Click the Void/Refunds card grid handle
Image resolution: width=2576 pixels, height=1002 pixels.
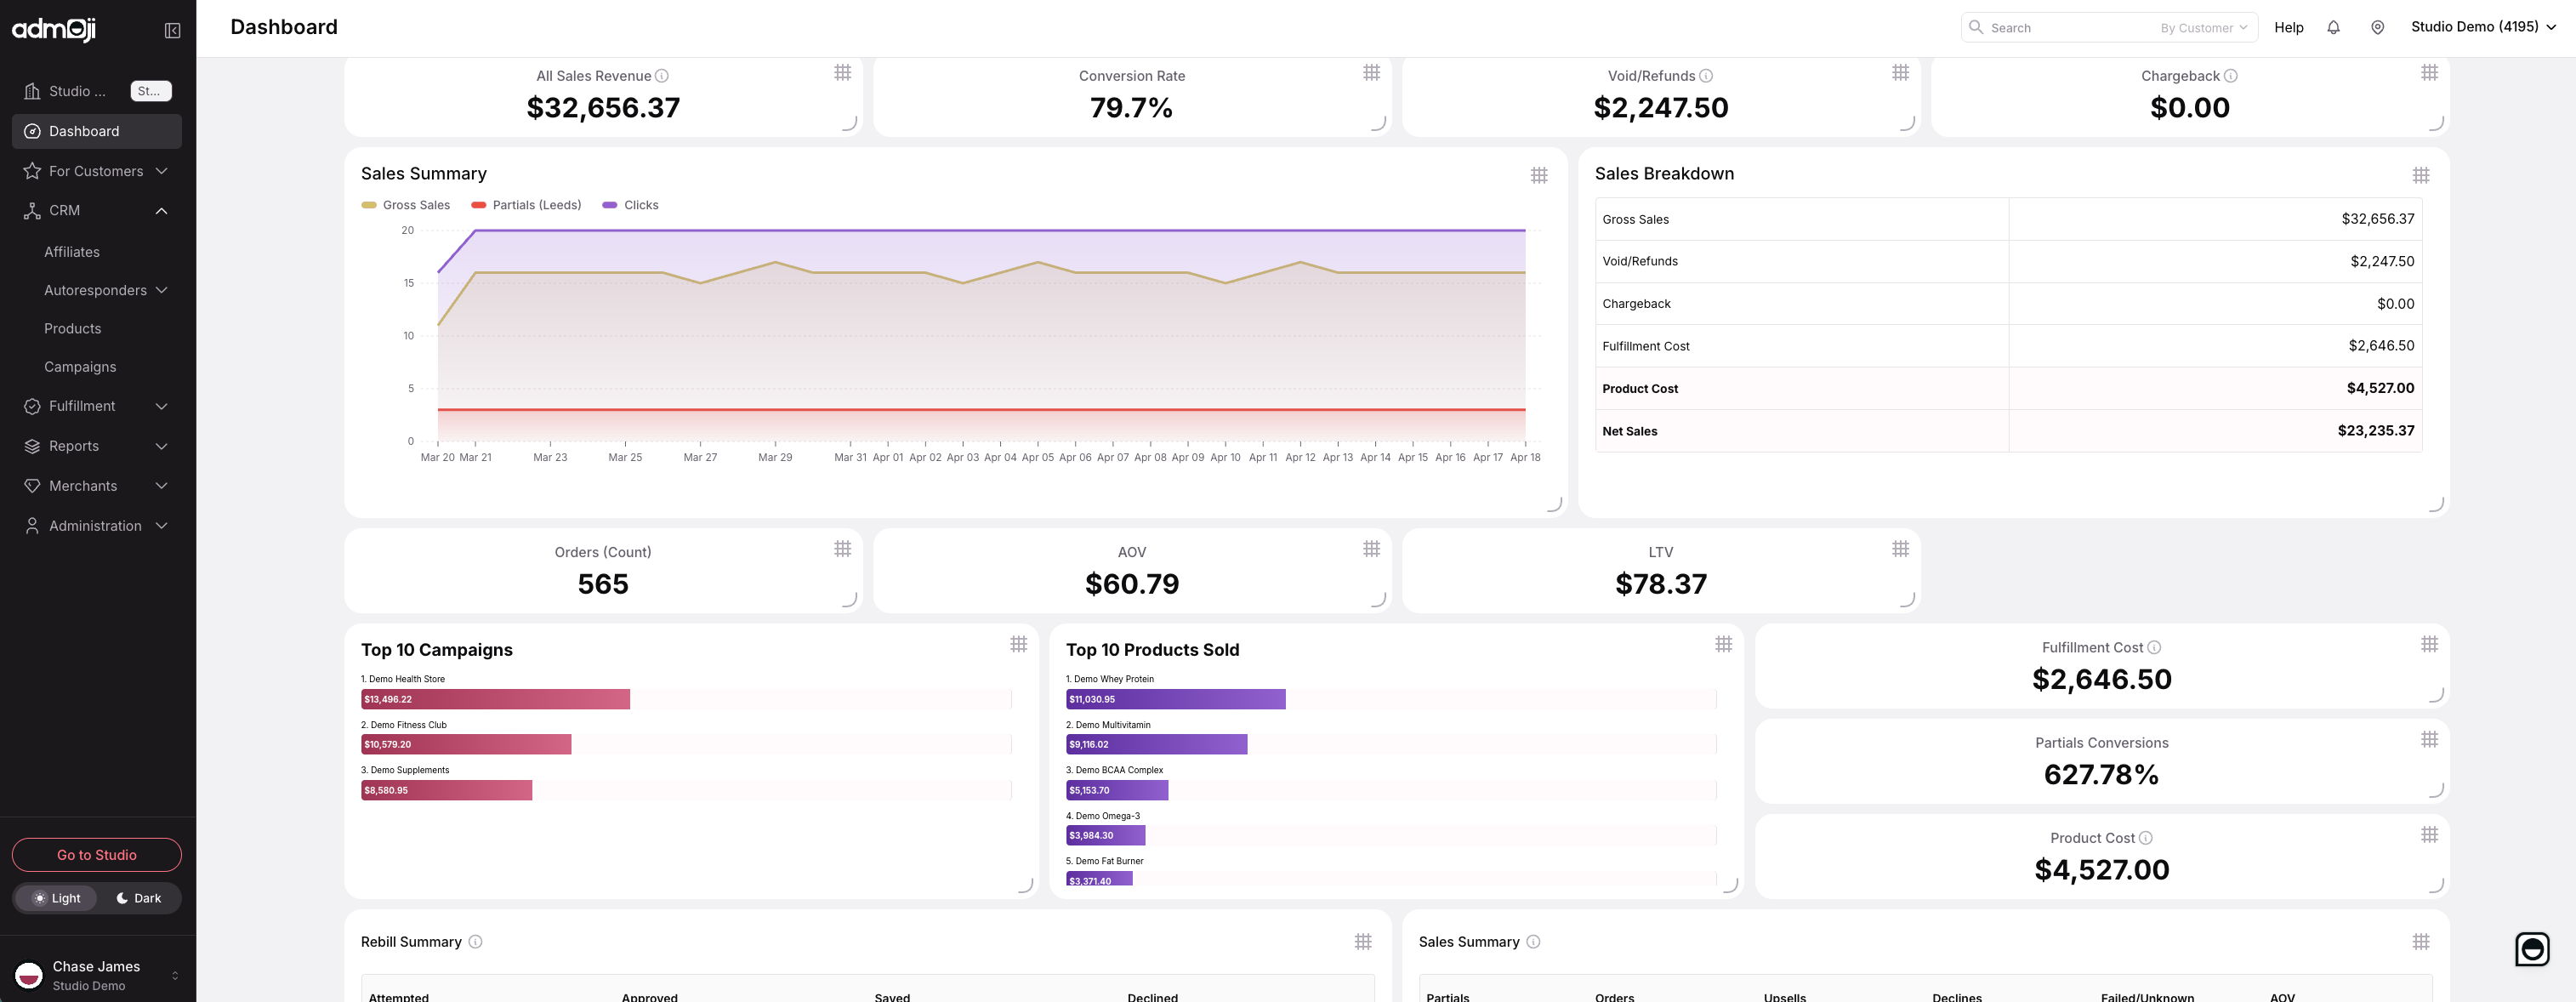point(1901,72)
